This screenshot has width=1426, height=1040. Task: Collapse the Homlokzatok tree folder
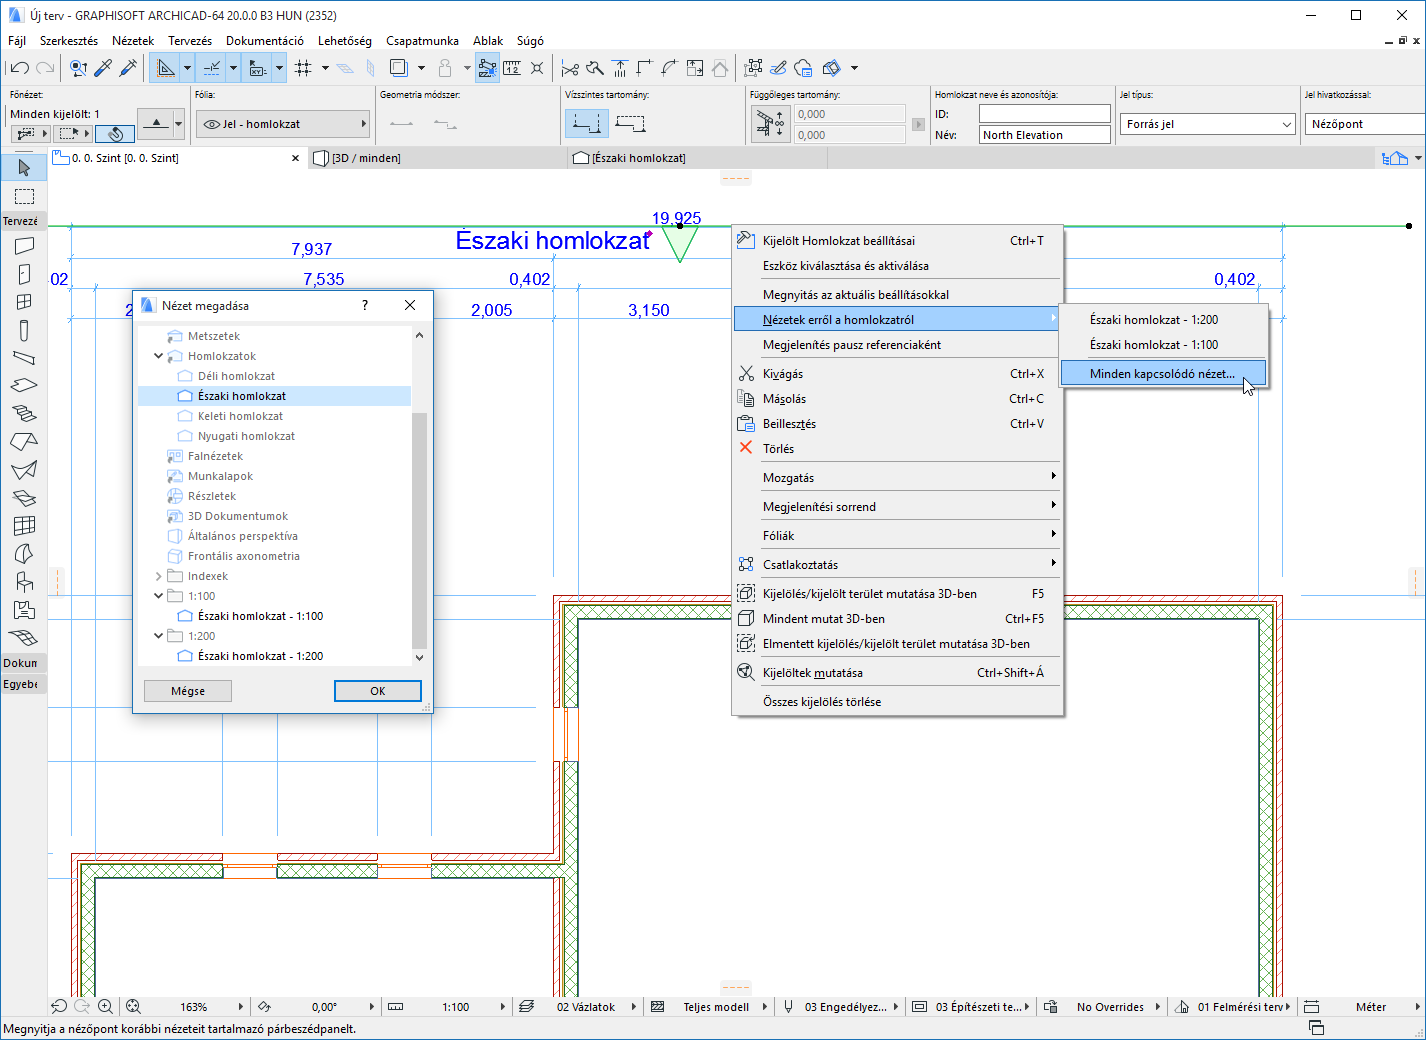159,356
